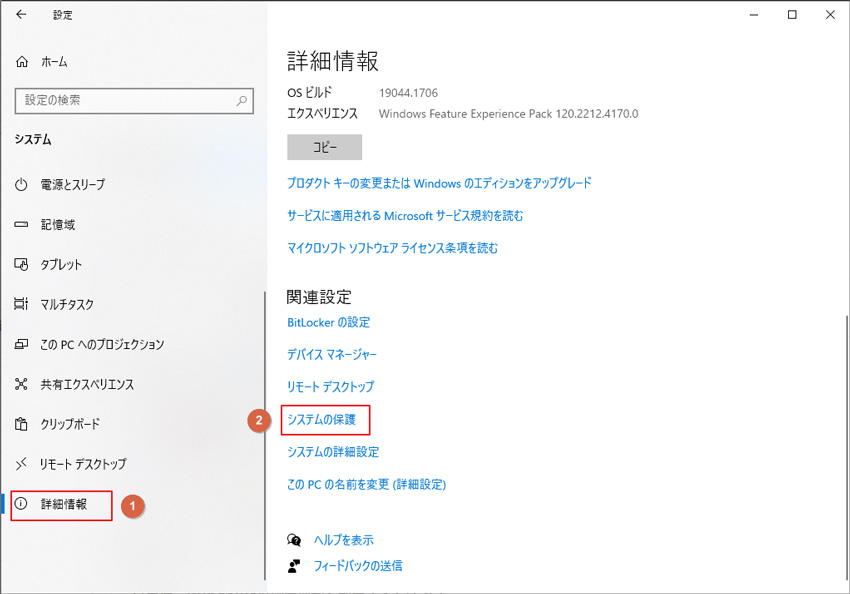Click the エクスペリエンス label
Viewport: 850px width, 594px height.
coord(323,114)
